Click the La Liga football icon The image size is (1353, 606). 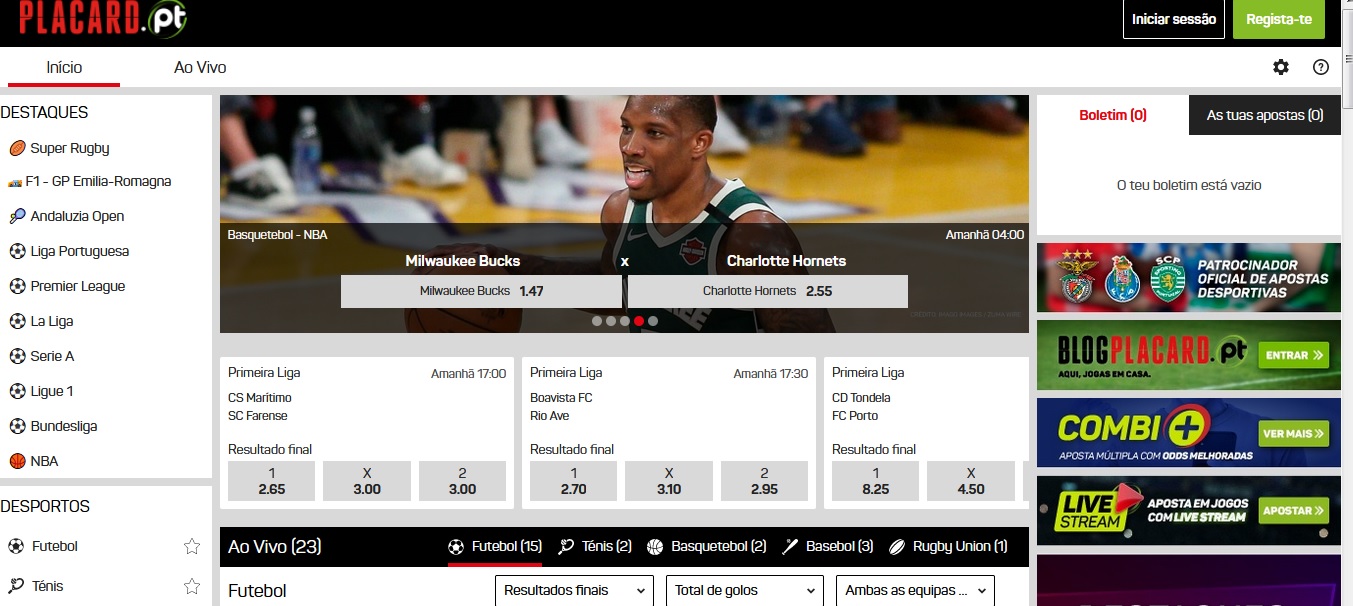coord(17,321)
